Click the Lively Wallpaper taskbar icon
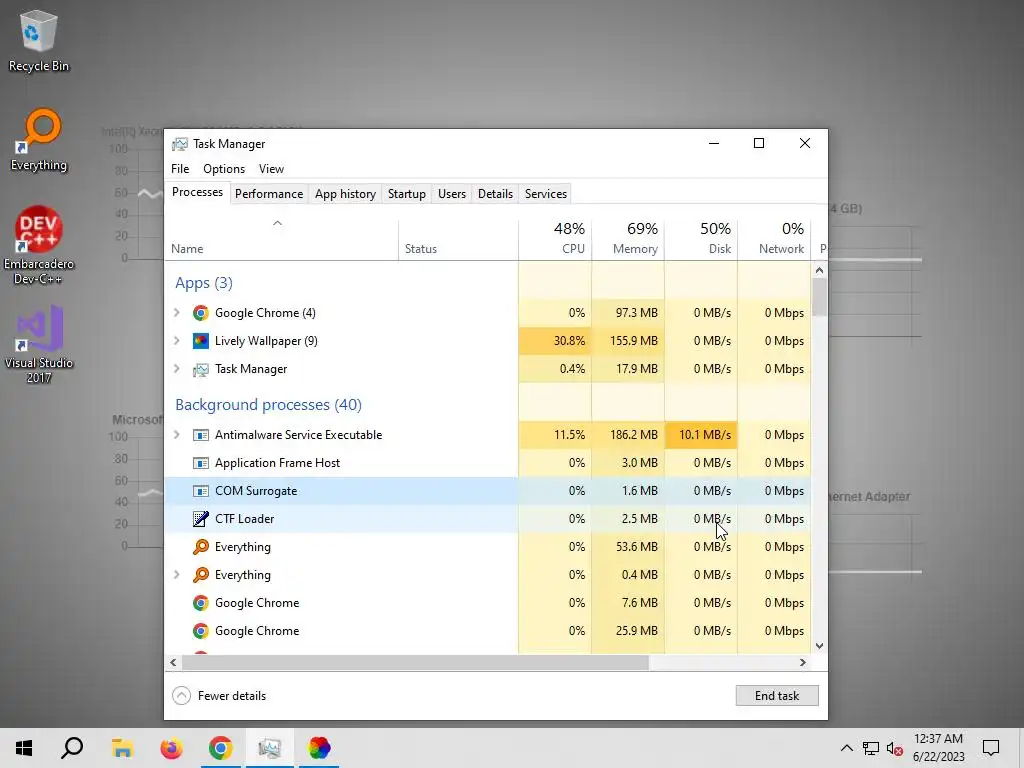 pyautogui.click(x=319, y=748)
